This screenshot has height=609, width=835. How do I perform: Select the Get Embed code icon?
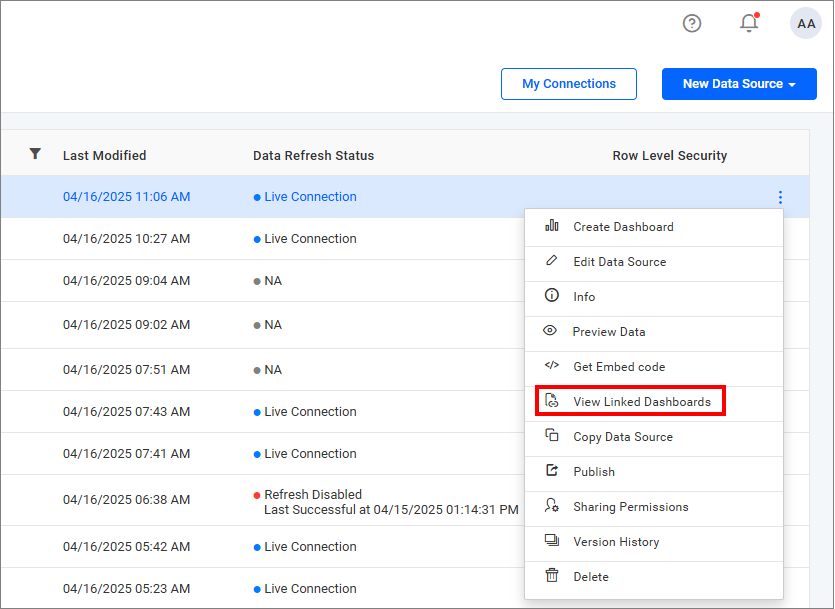tap(552, 366)
